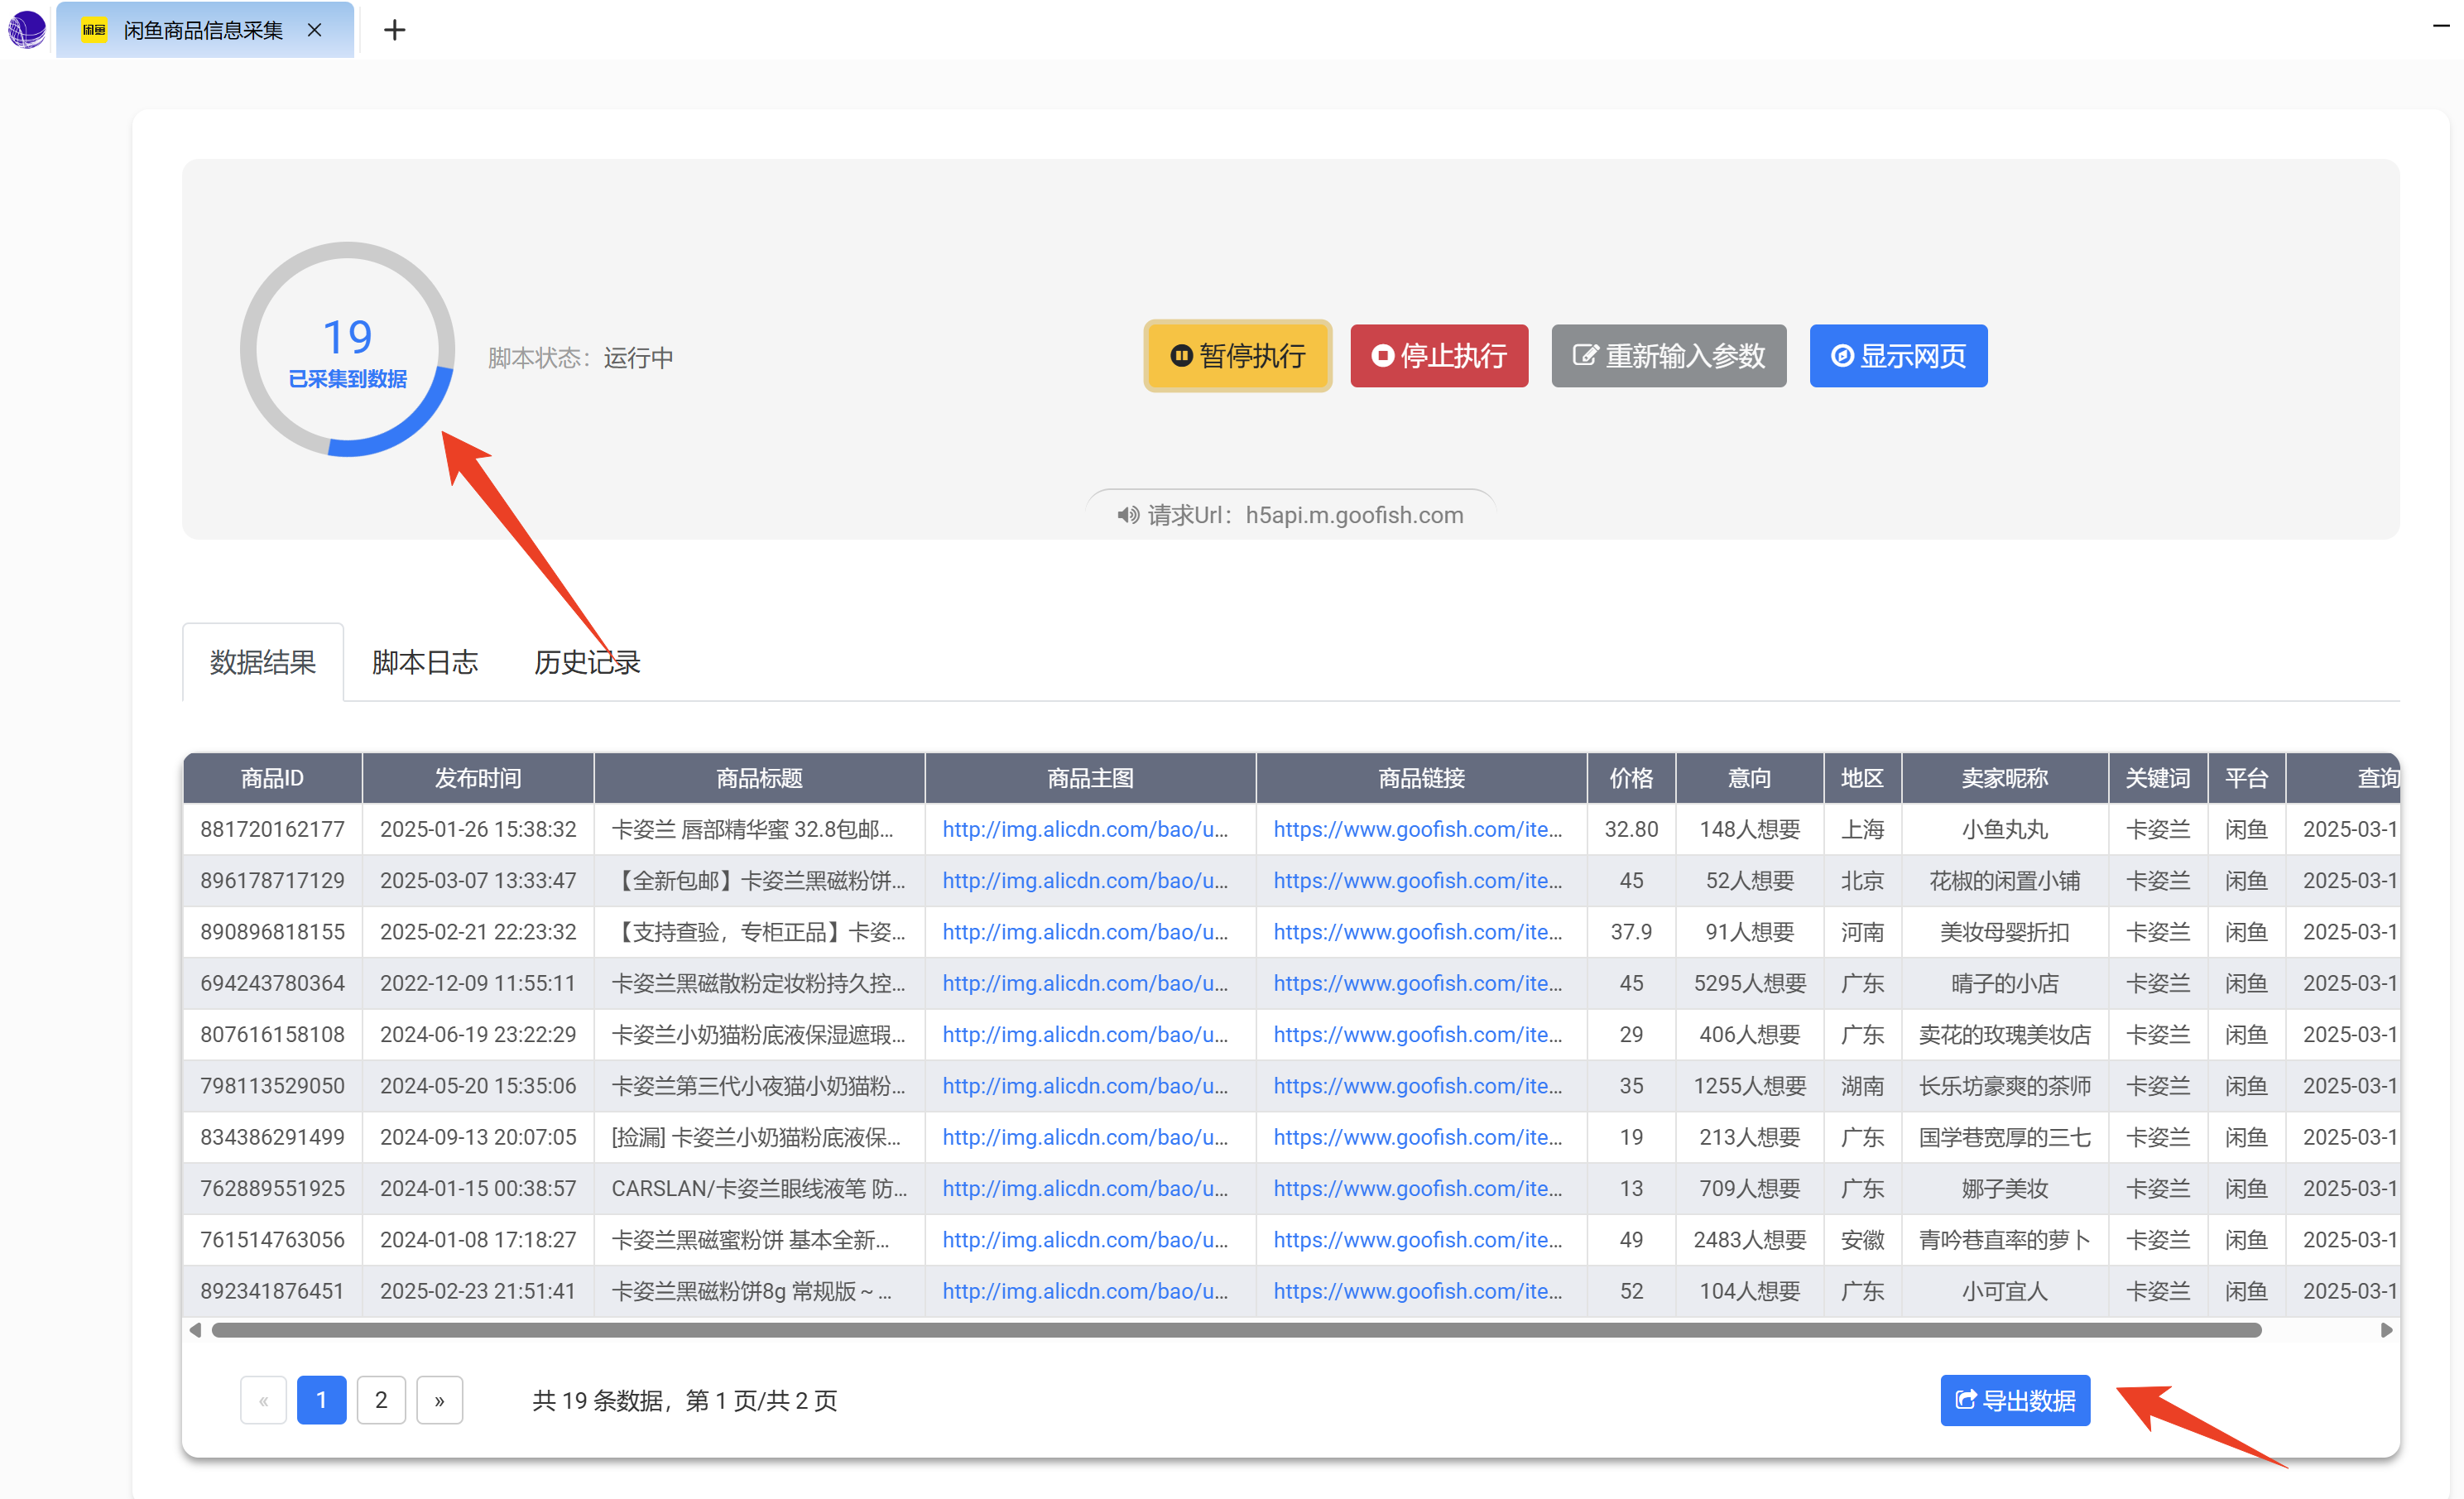The image size is (2464, 1499).
Task: Go to page 2 of results
Action: coord(381,1400)
